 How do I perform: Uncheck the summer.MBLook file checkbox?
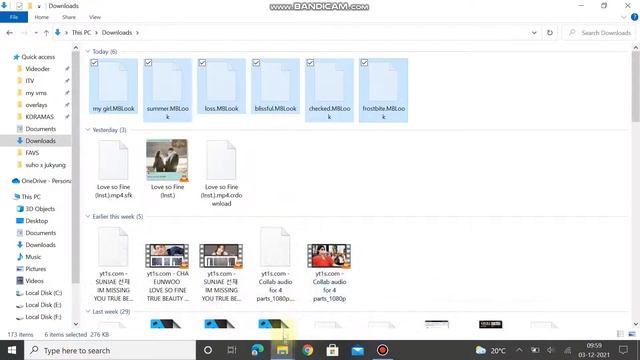(148, 62)
